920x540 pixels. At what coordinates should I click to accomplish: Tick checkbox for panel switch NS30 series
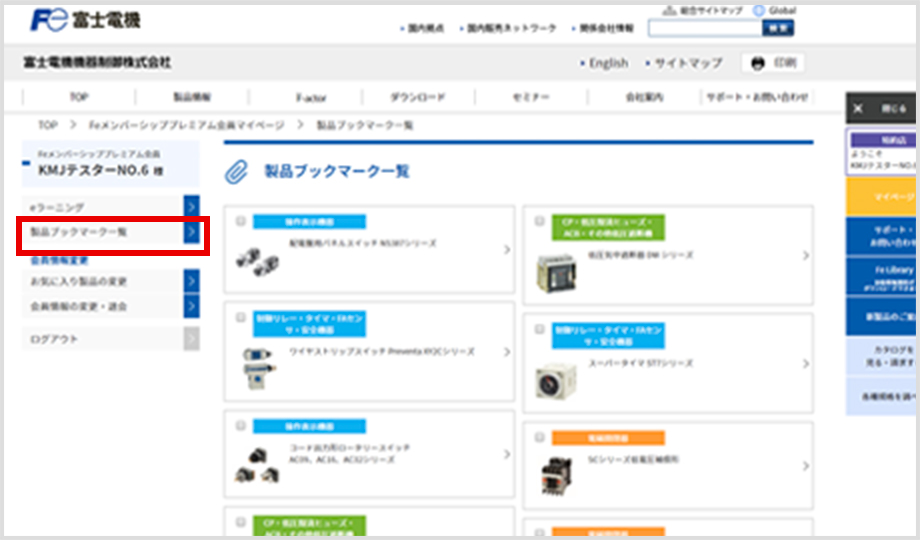[x=241, y=221]
